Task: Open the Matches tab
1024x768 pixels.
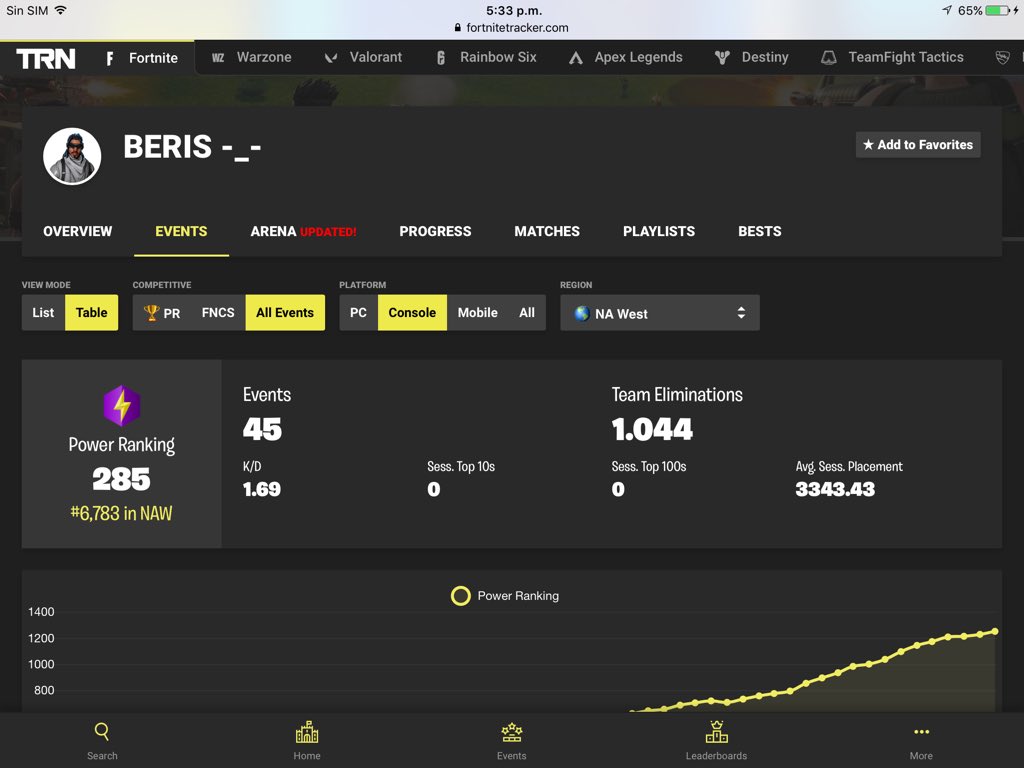Action: 547,231
